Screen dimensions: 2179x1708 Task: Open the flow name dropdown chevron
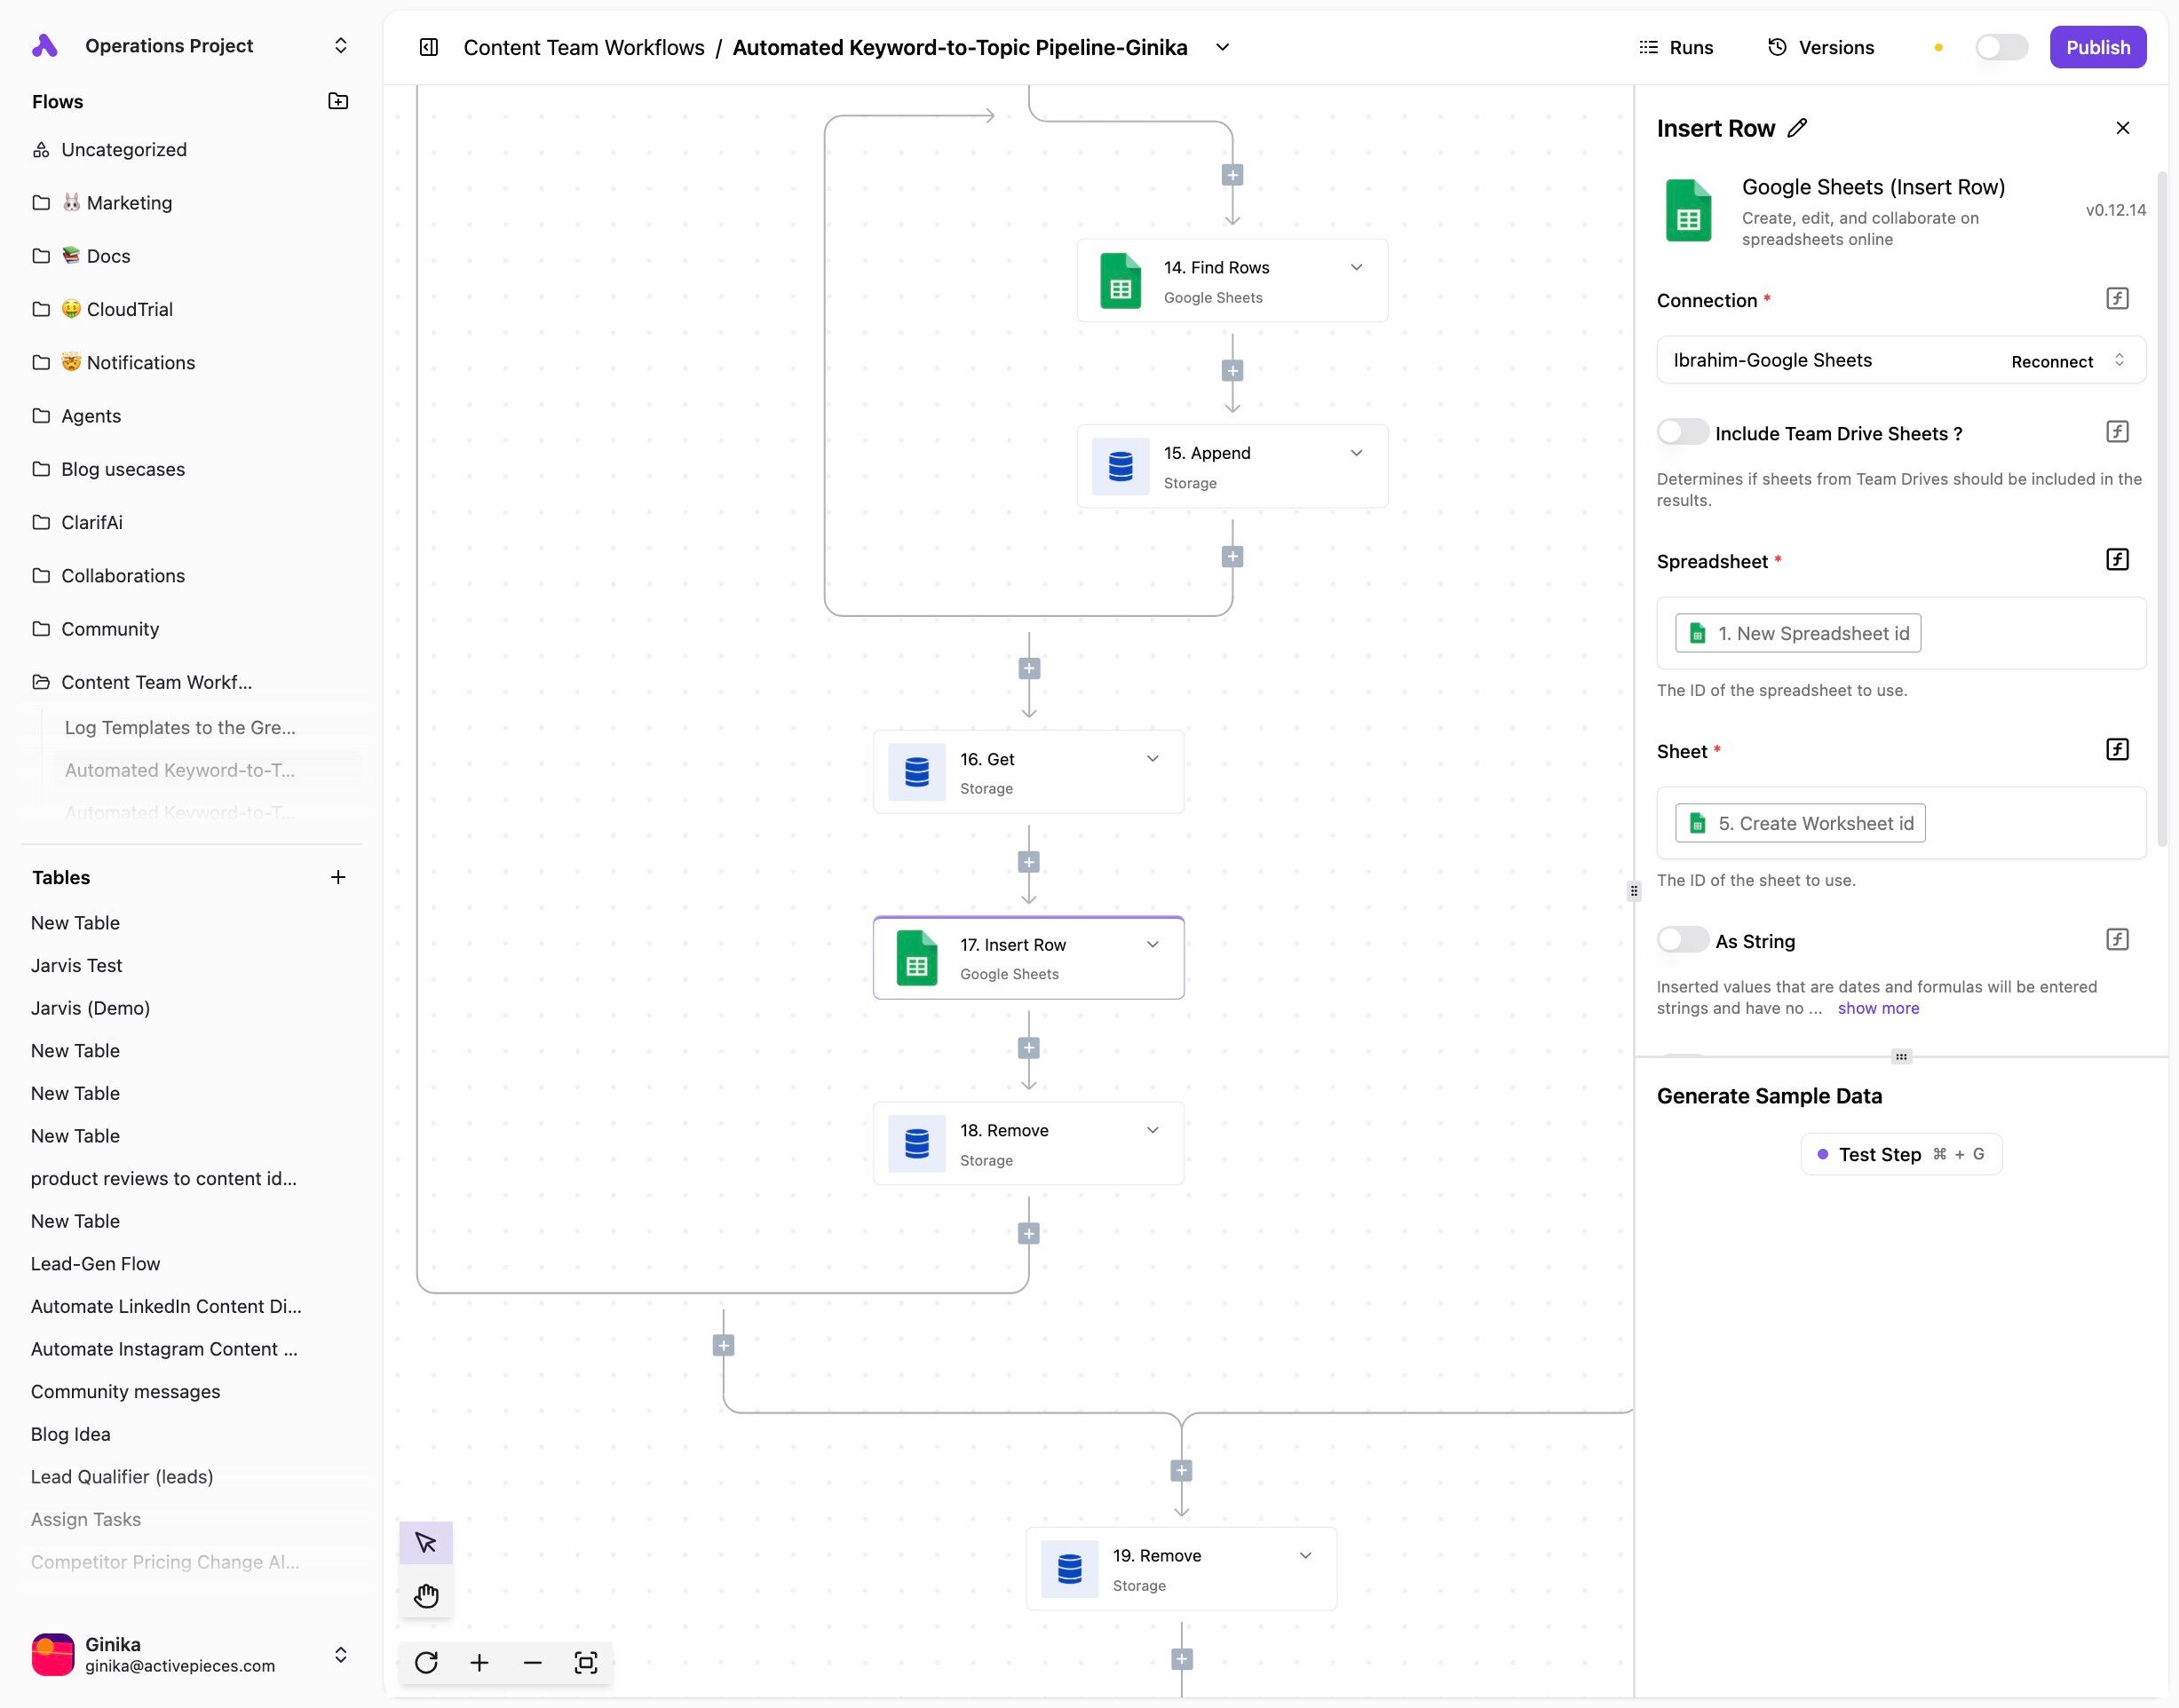[1222, 47]
